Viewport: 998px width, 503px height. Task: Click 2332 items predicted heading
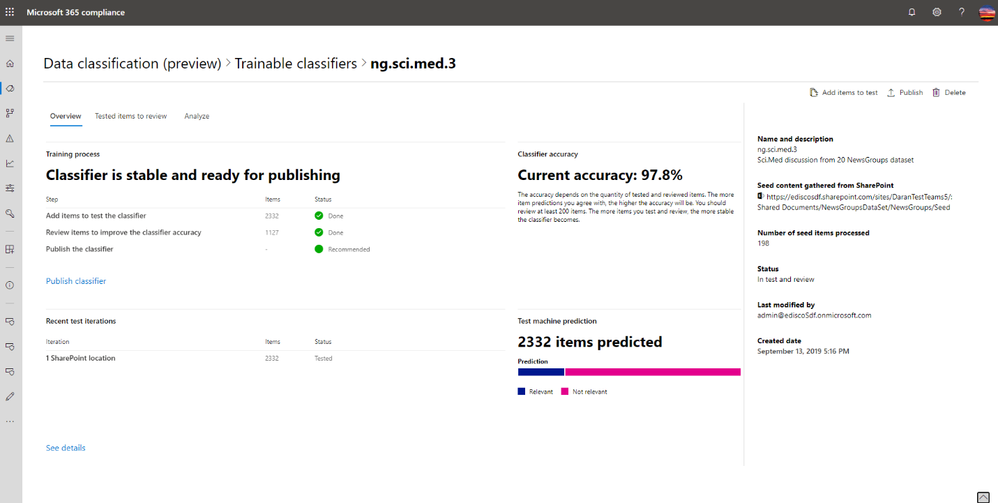pyautogui.click(x=590, y=342)
